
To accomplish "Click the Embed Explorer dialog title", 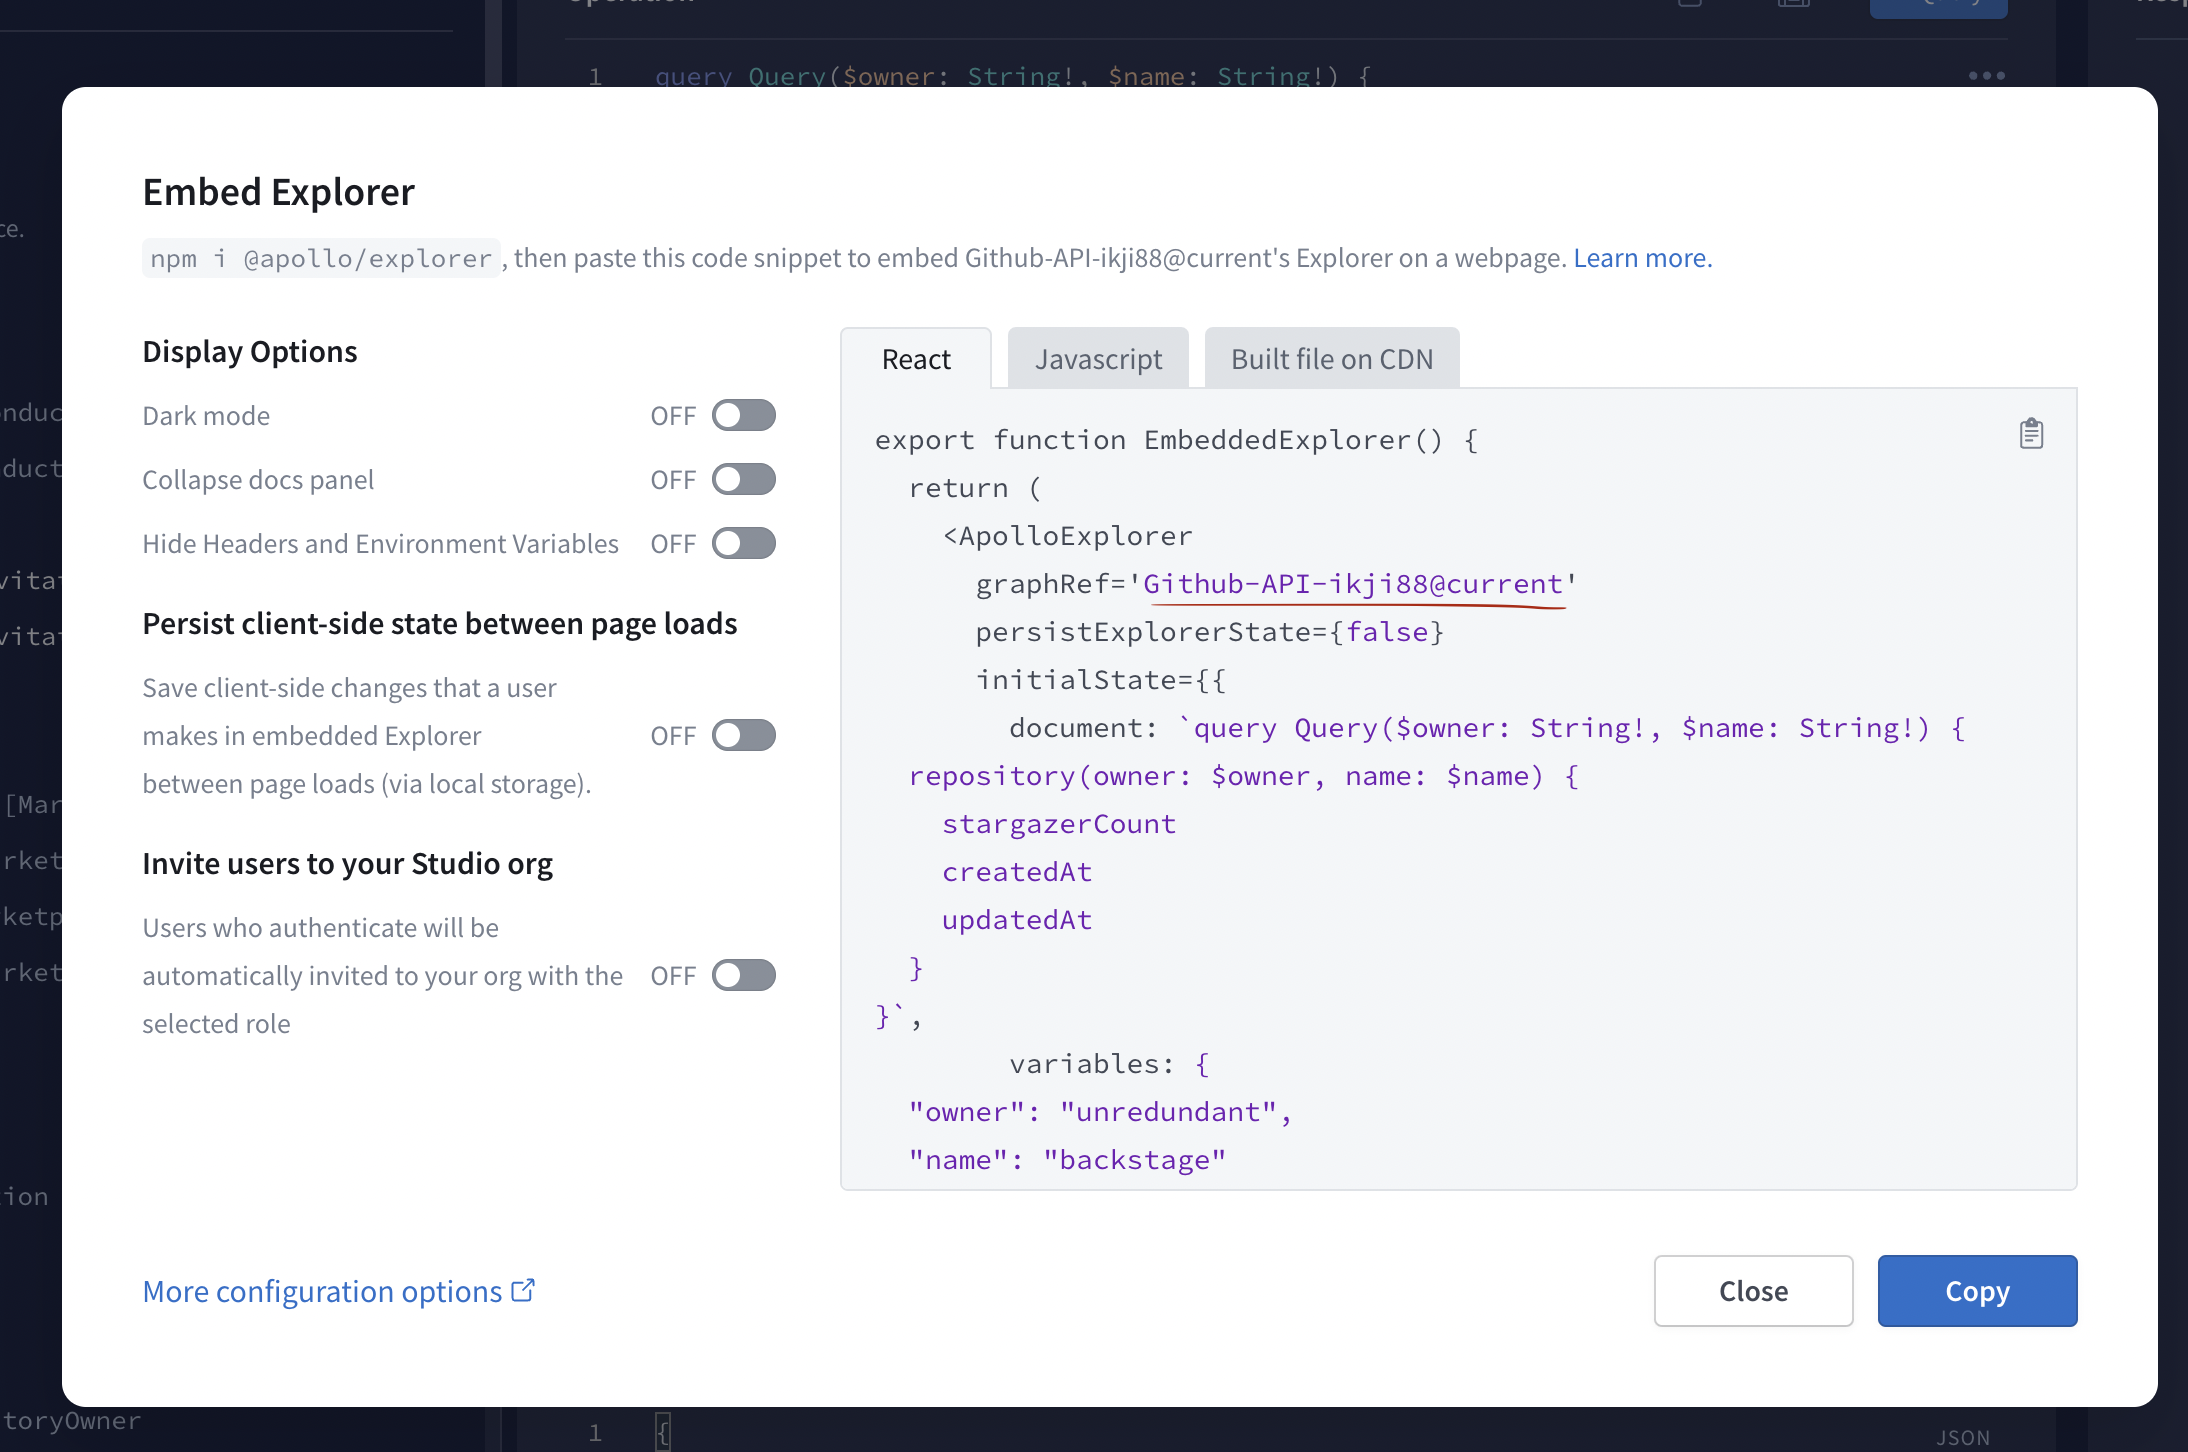I will point(278,192).
